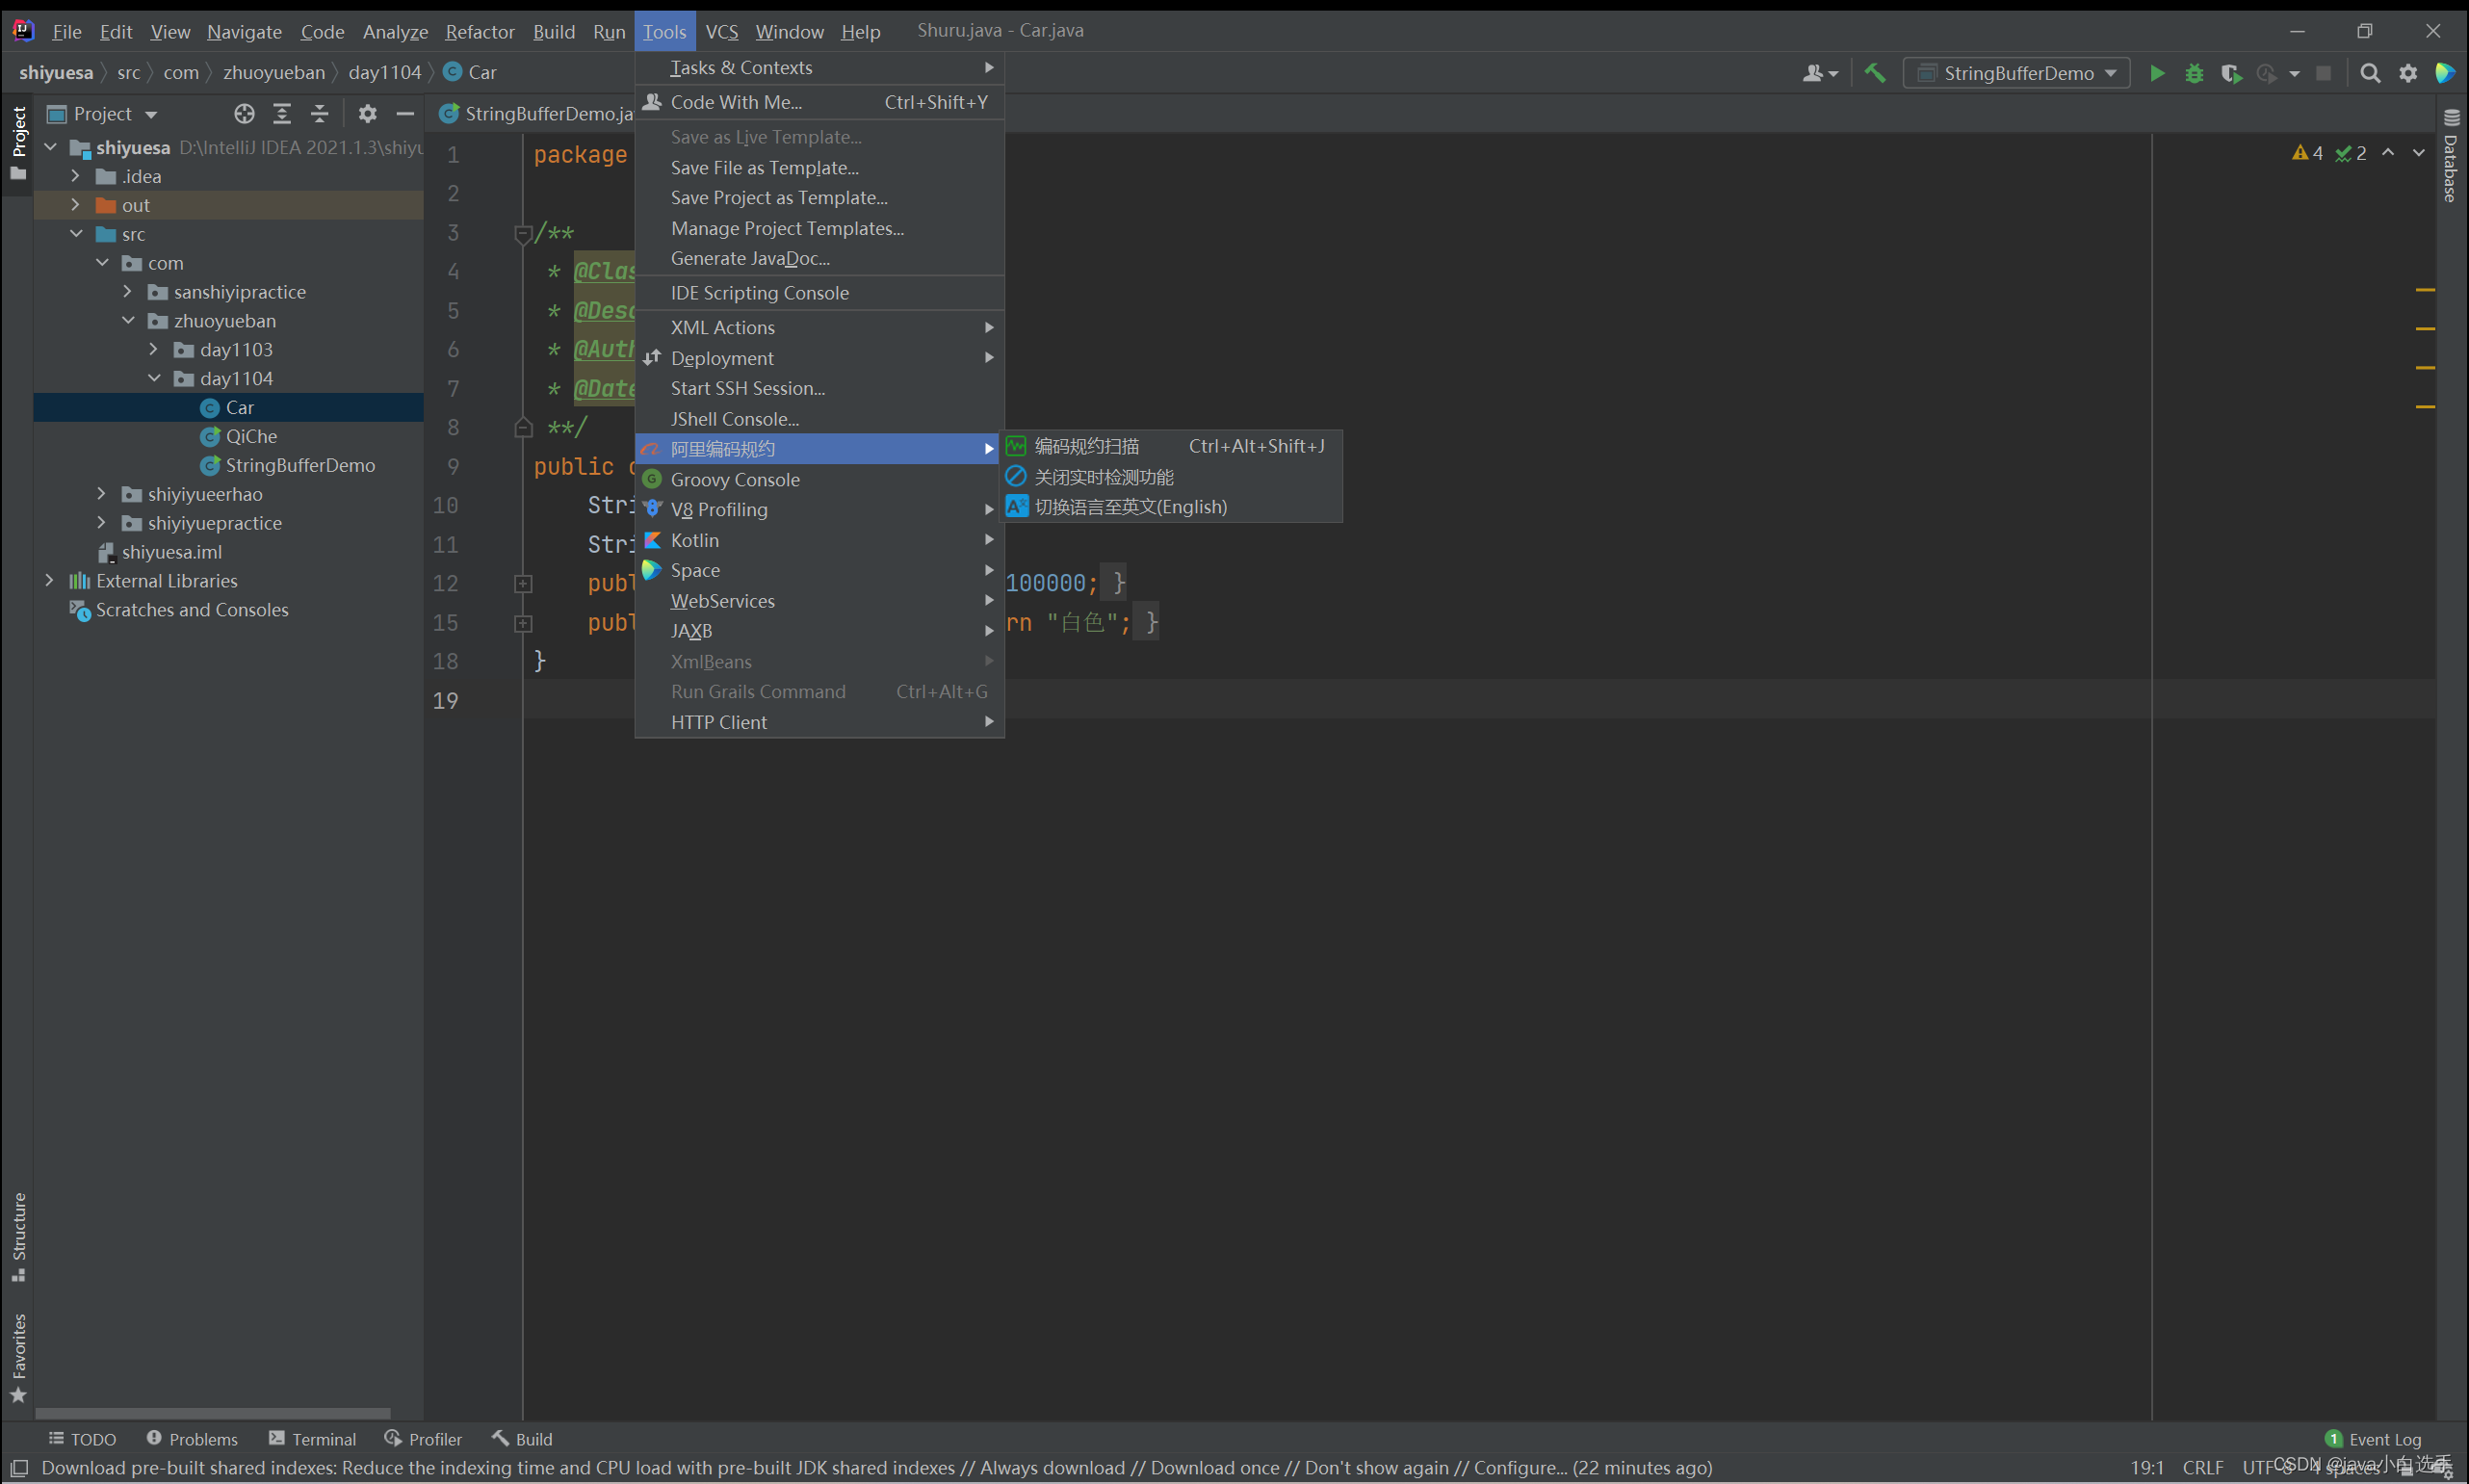Collapse the zhuoyueban package
Screen dimensions: 2469x1484
[x=128, y=320]
